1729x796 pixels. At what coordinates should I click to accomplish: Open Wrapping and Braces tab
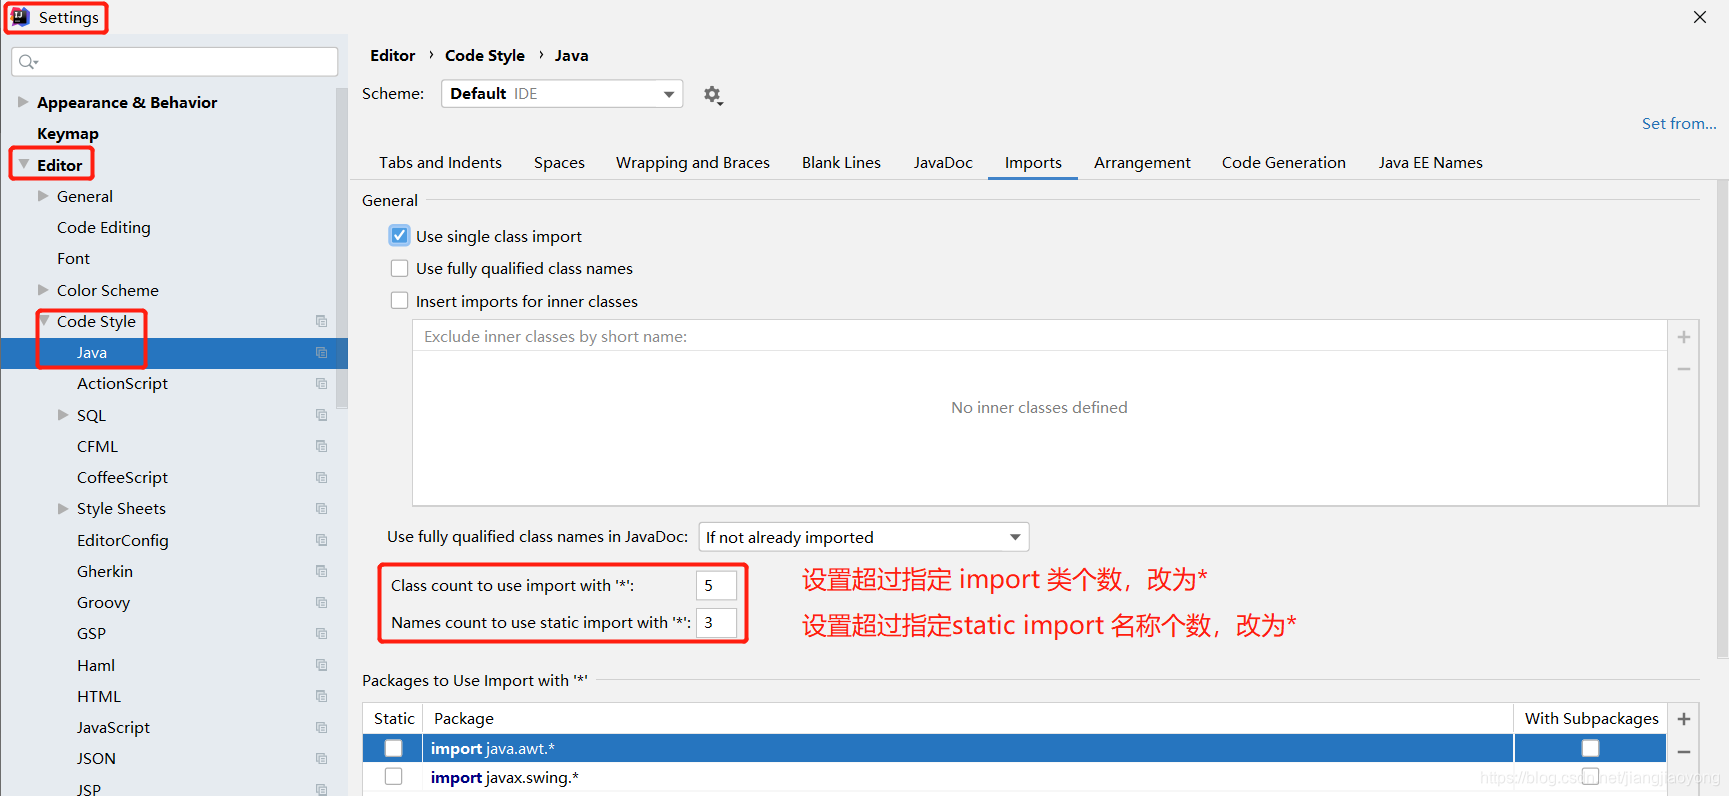click(x=693, y=162)
